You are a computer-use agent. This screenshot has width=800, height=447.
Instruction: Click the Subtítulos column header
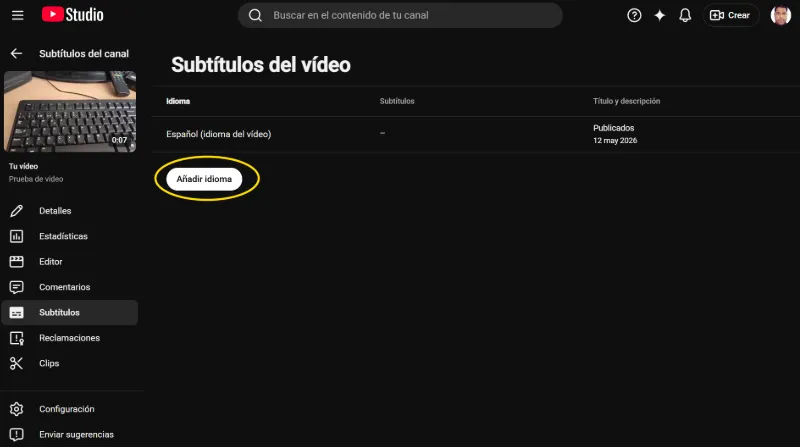[x=397, y=101]
